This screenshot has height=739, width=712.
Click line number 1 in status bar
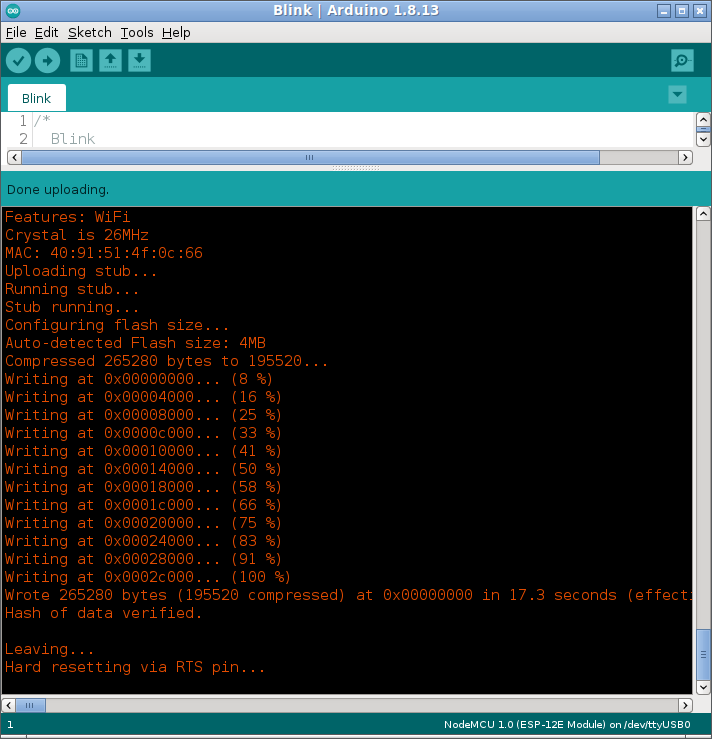[x=10, y=725]
